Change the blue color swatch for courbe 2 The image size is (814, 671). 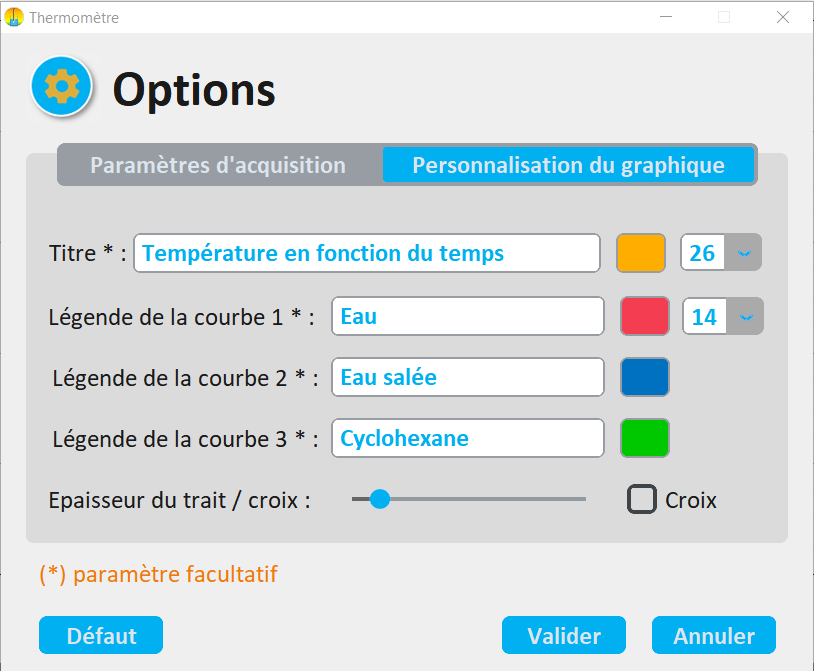point(645,377)
